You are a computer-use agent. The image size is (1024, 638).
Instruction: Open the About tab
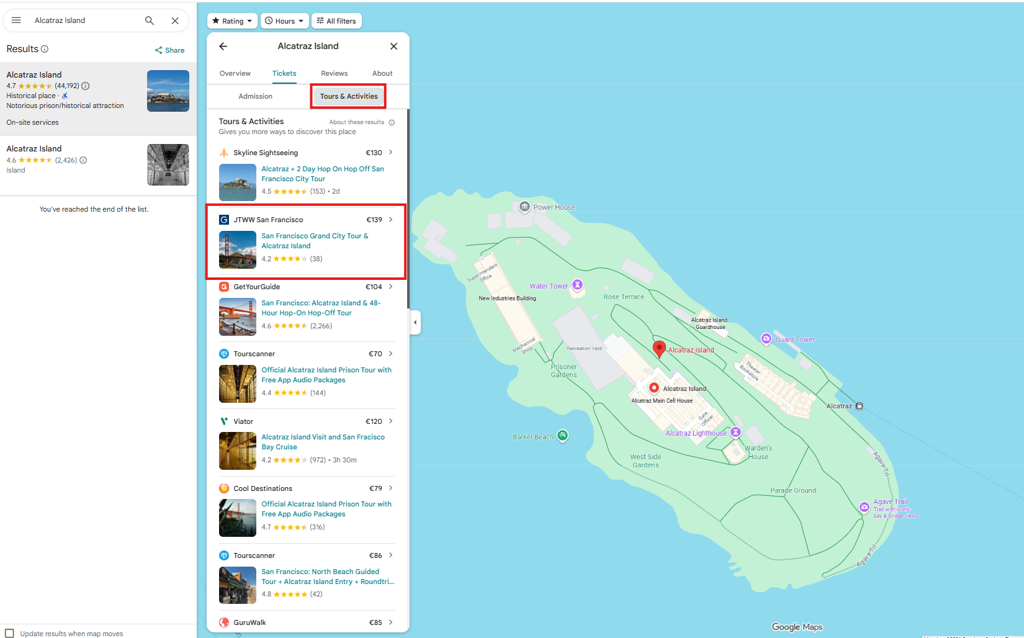pyautogui.click(x=382, y=73)
